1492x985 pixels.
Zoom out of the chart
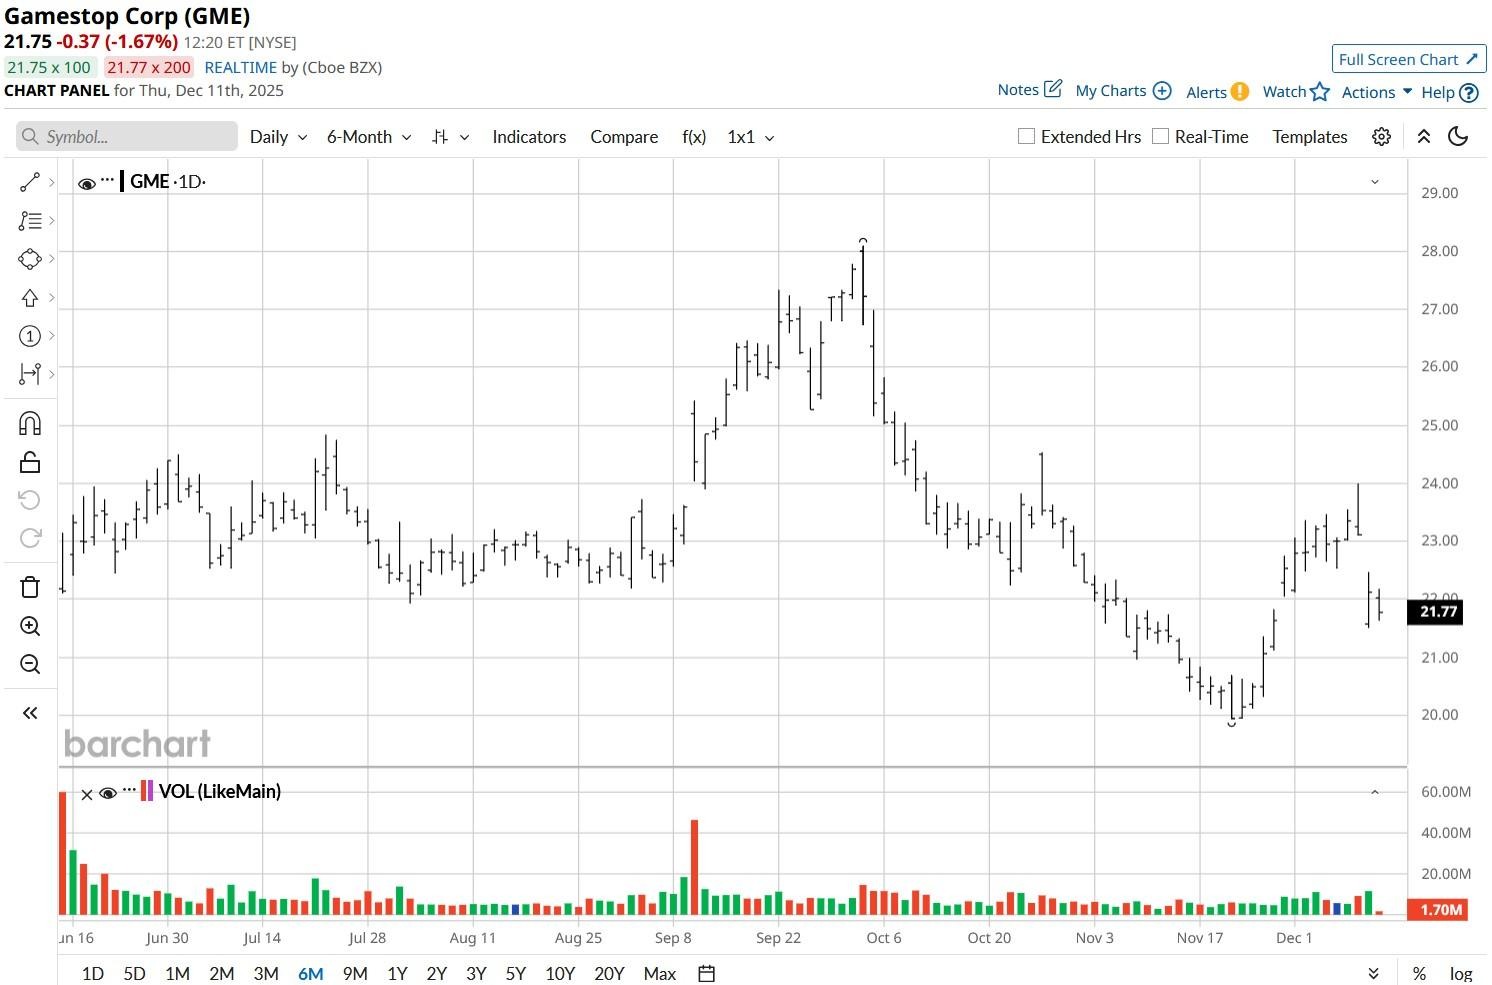tap(30, 664)
